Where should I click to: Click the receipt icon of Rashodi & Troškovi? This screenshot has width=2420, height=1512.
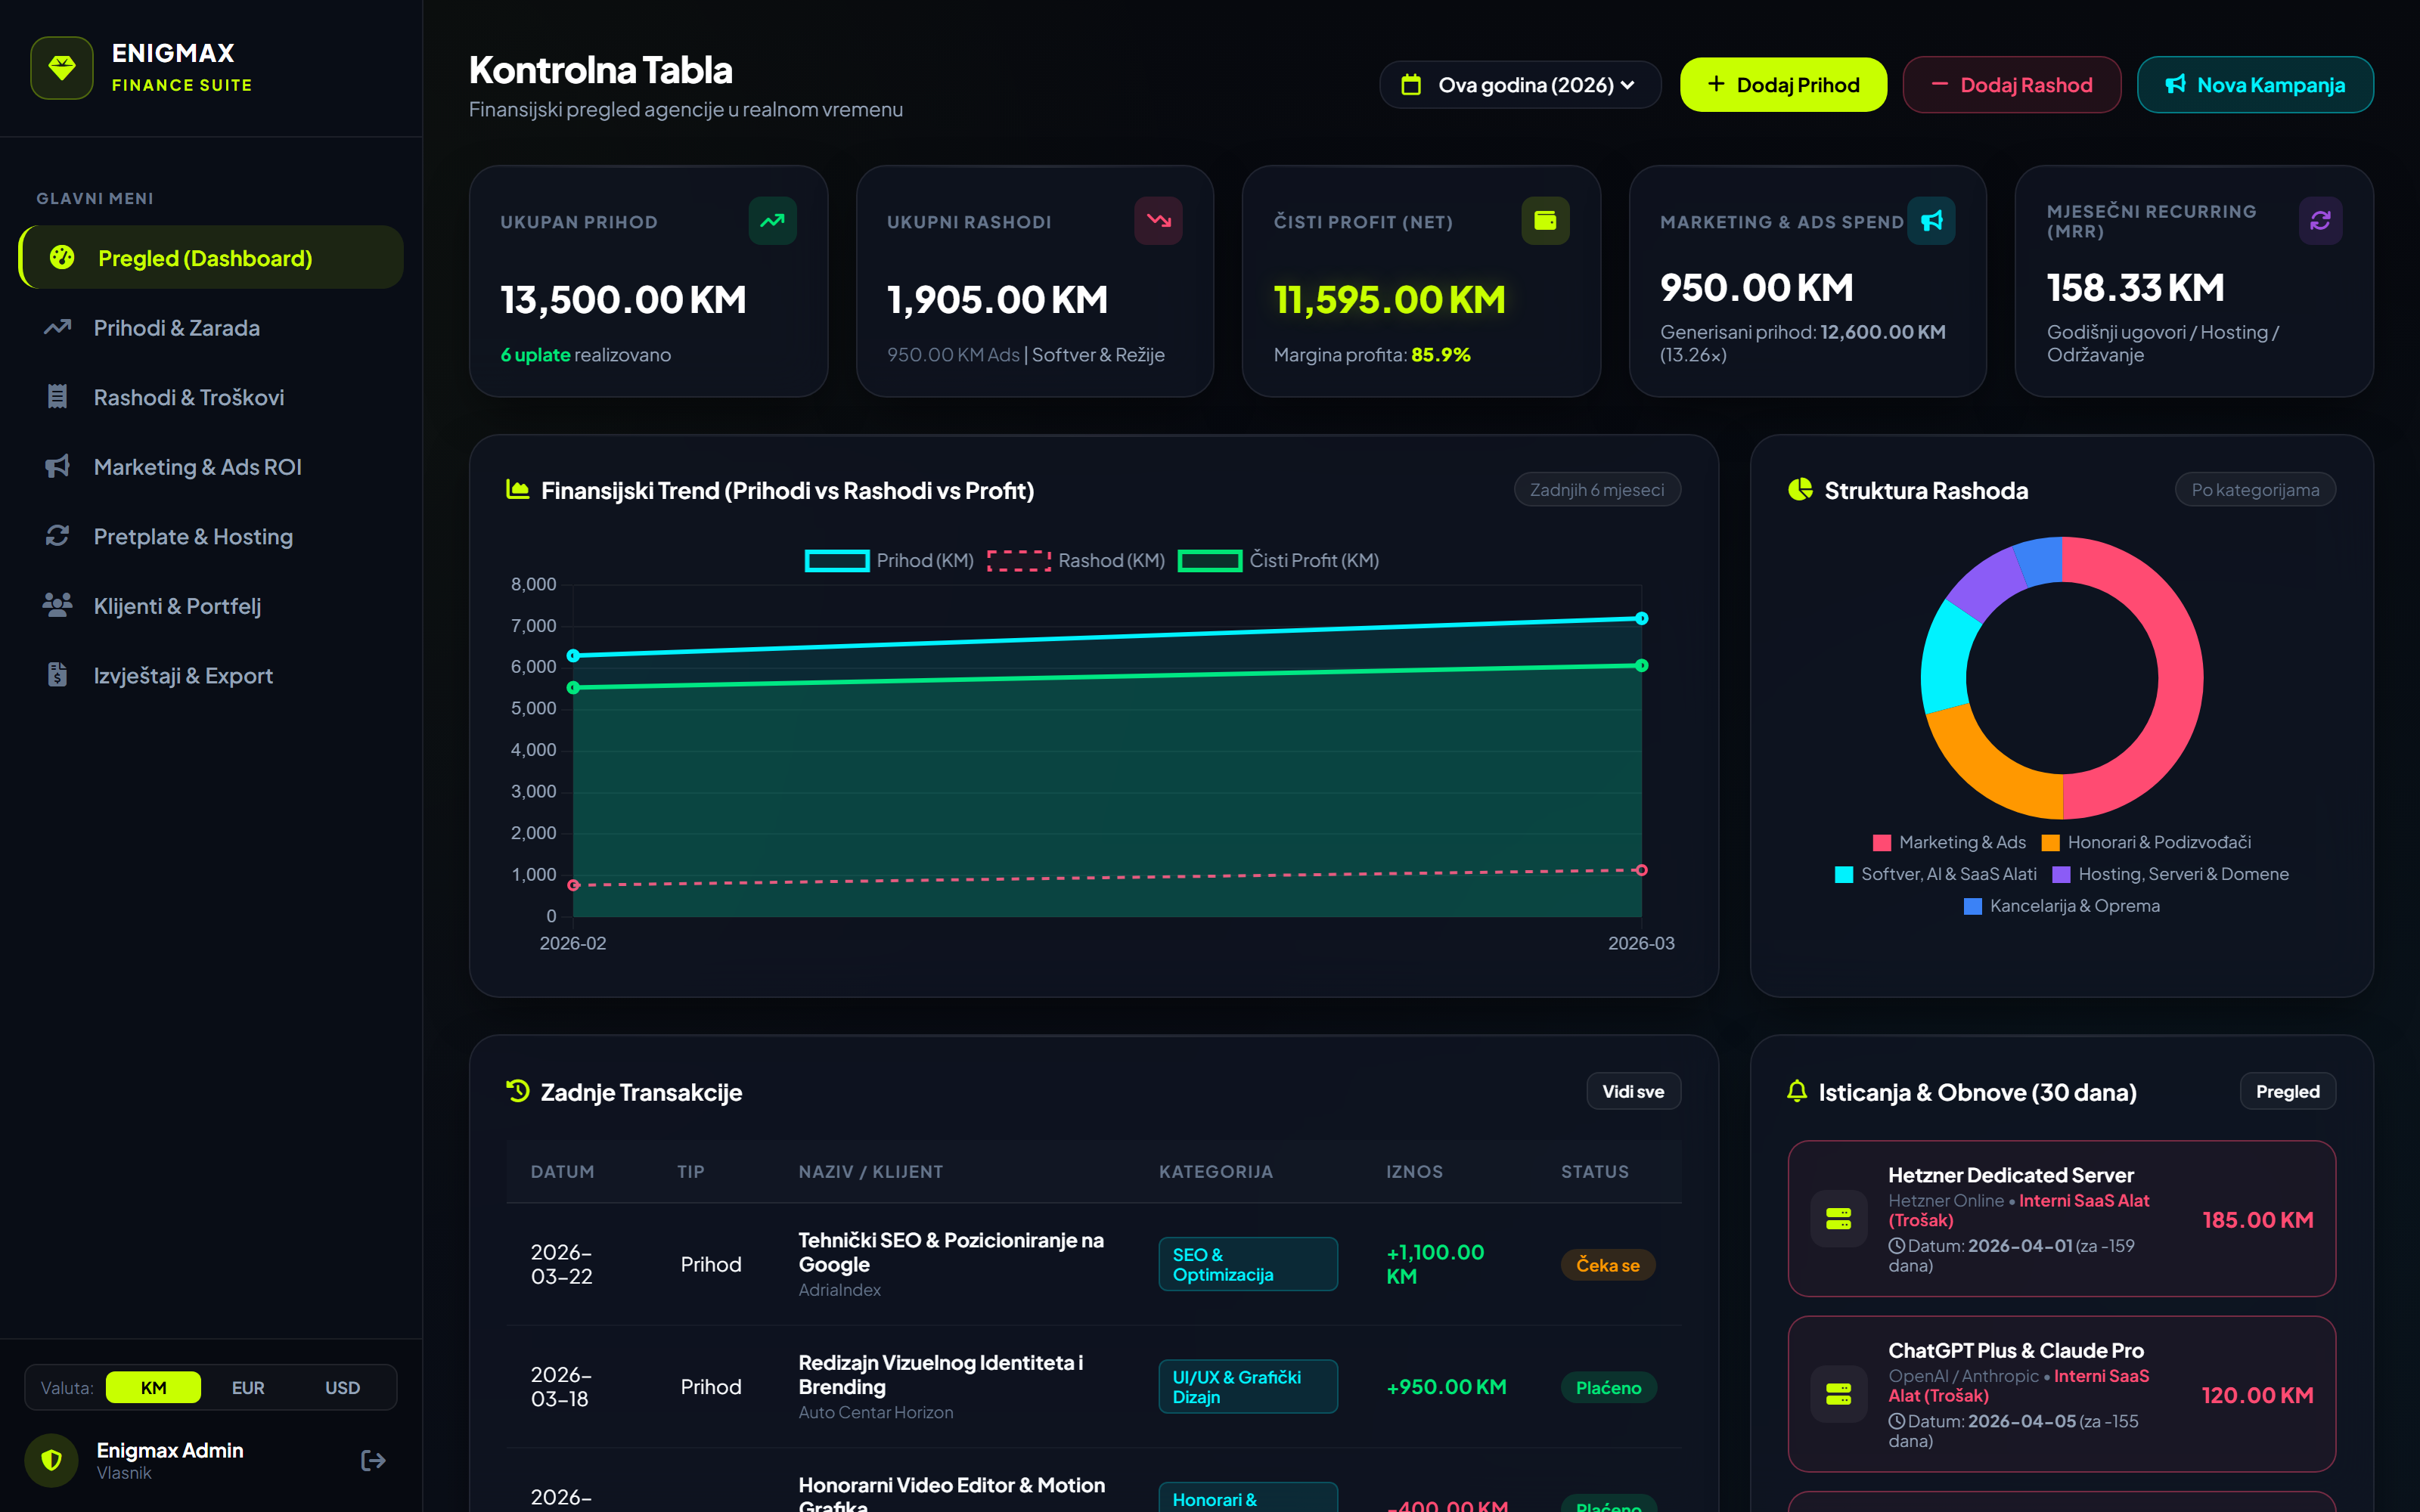point(57,397)
